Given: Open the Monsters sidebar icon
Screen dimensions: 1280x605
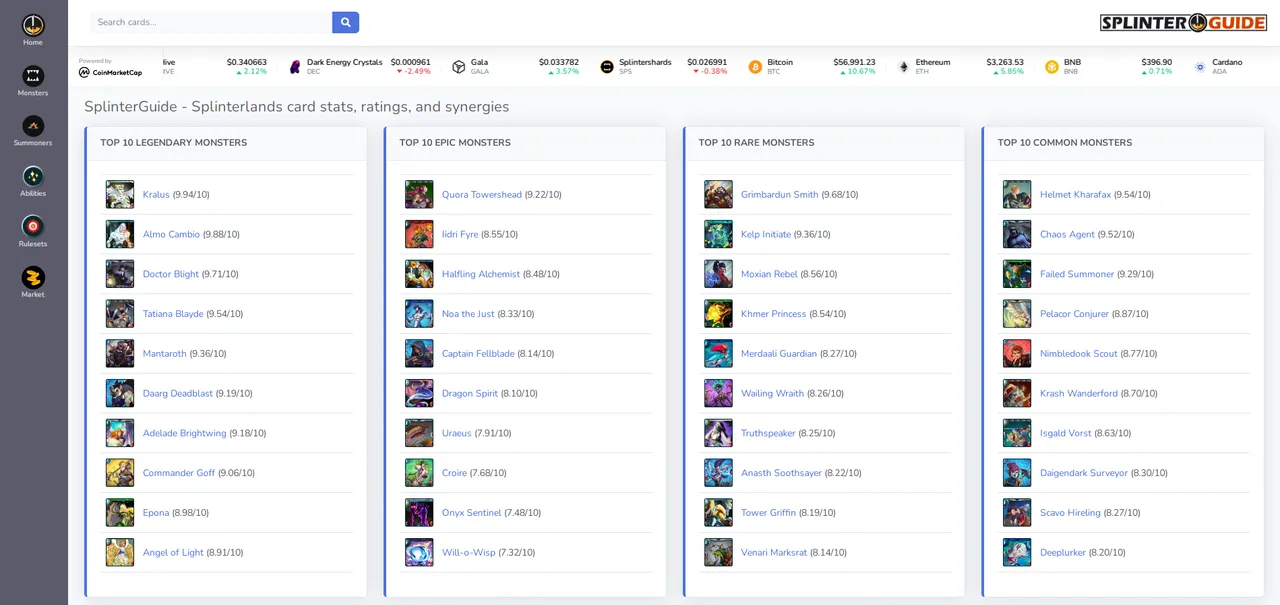Looking at the screenshot, I should pyautogui.click(x=33, y=76).
